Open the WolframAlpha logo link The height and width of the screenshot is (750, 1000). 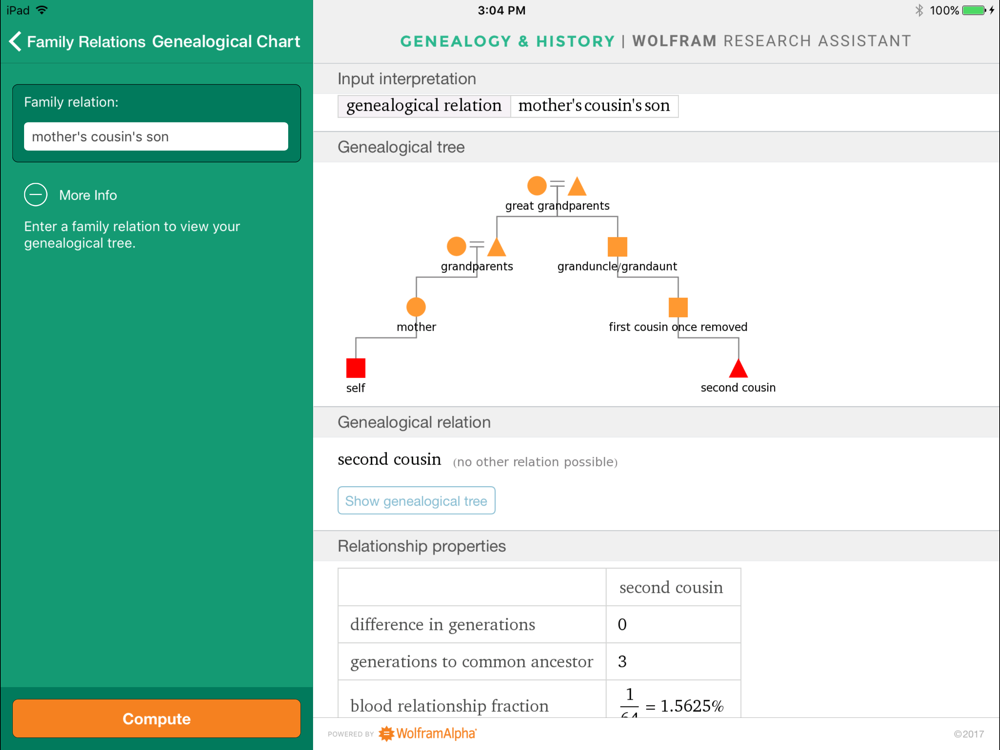point(428,733)
